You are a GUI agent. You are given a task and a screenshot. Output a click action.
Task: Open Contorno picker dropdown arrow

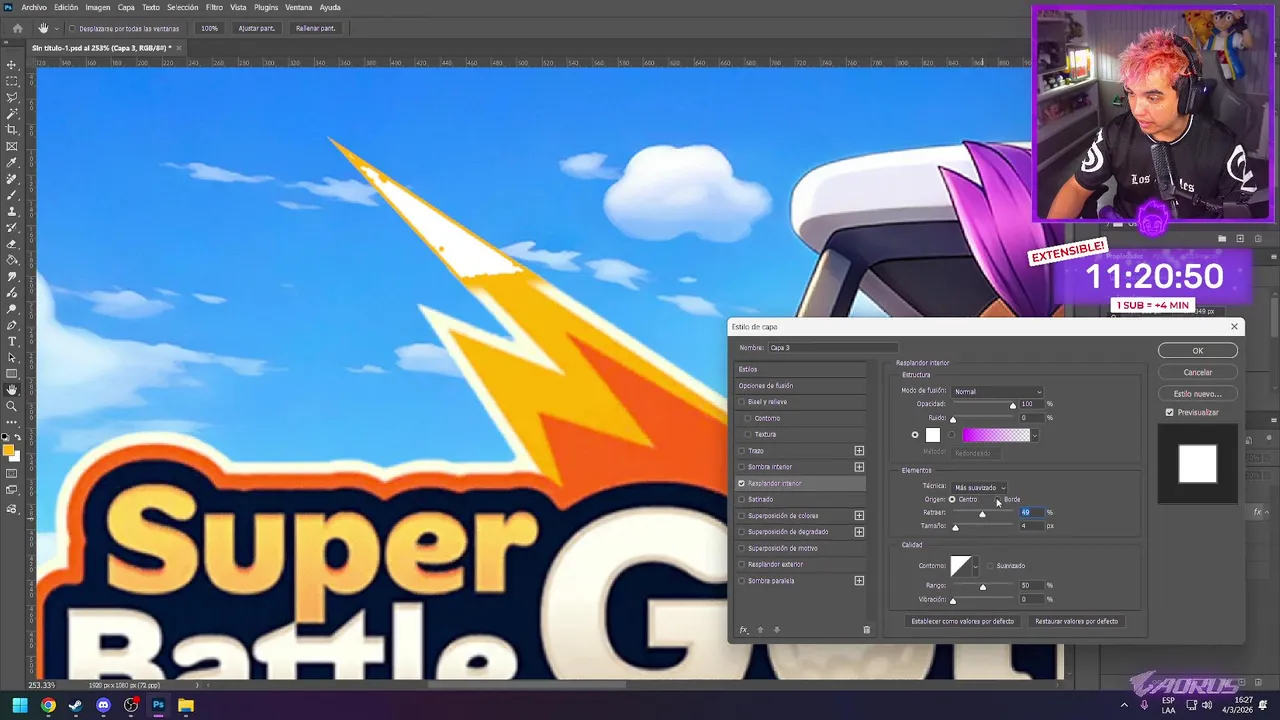pyautogui.click(x=976, y=566)
